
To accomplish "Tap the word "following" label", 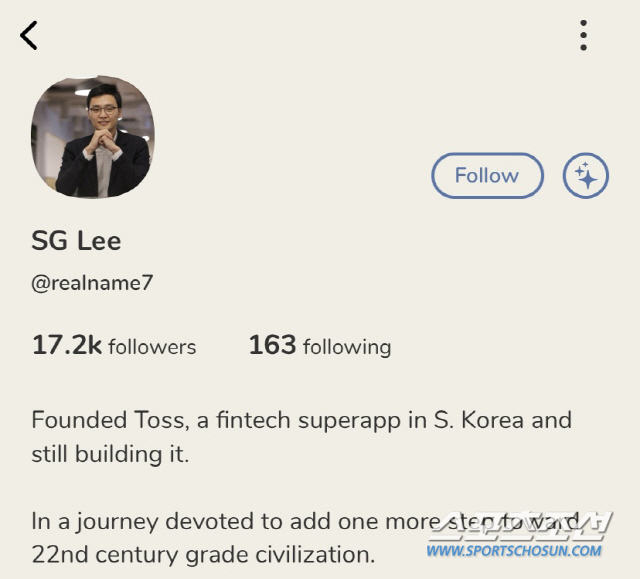I will tap(346, 347).
